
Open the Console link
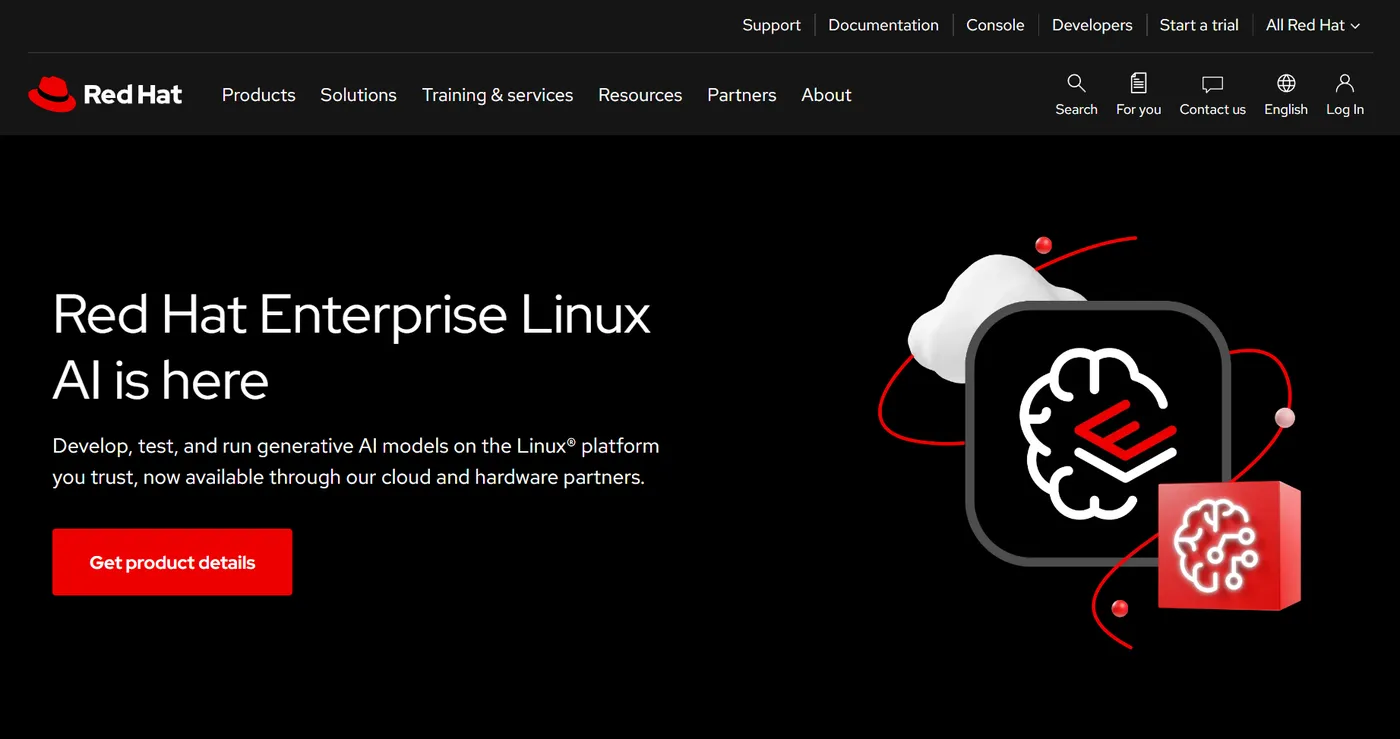pyautogui.click(x=995, y=25)
